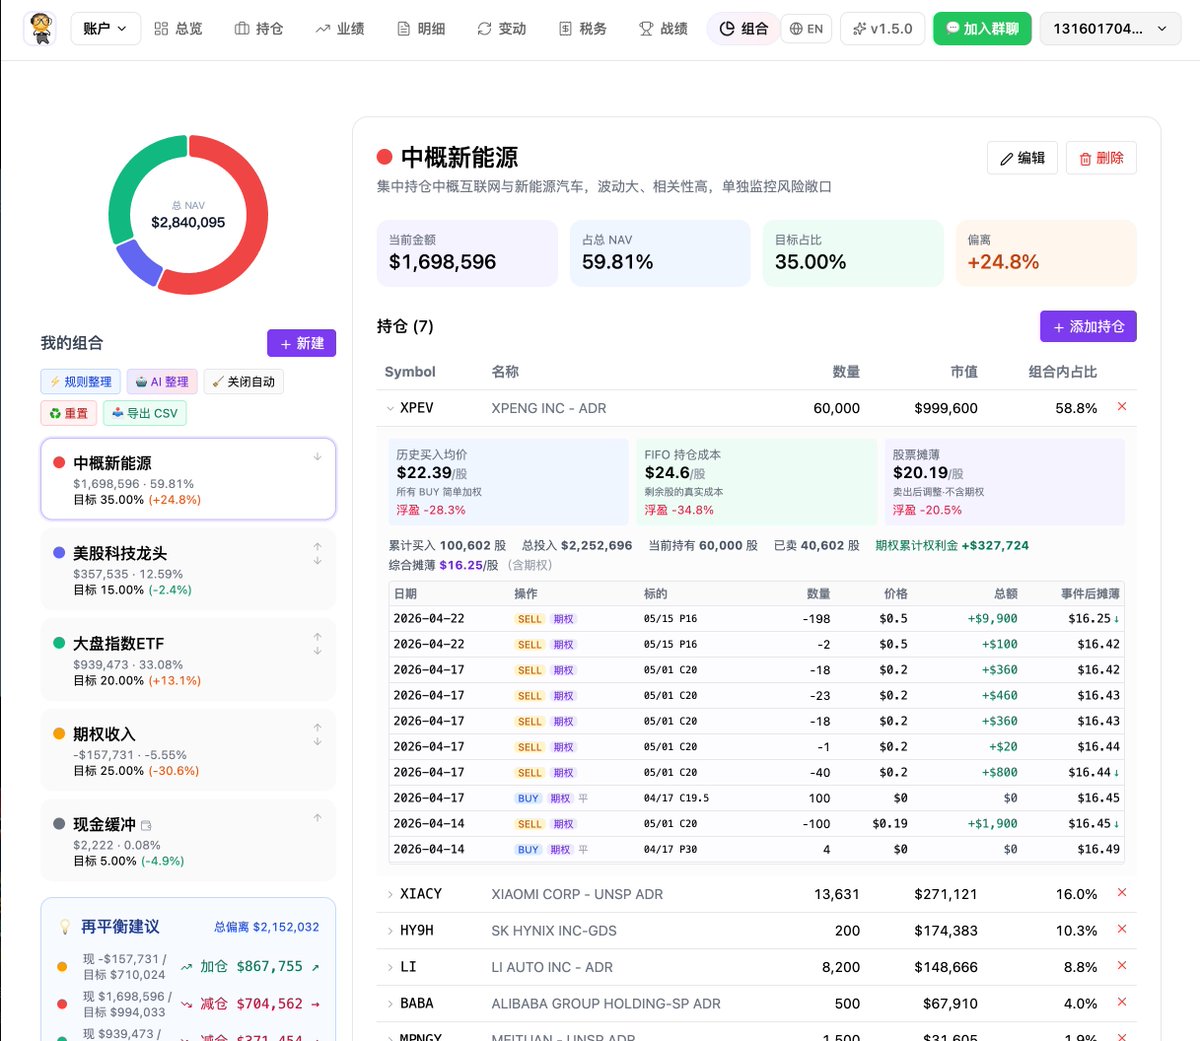Switch to the 持仓 tab

(x=259, y=29)
